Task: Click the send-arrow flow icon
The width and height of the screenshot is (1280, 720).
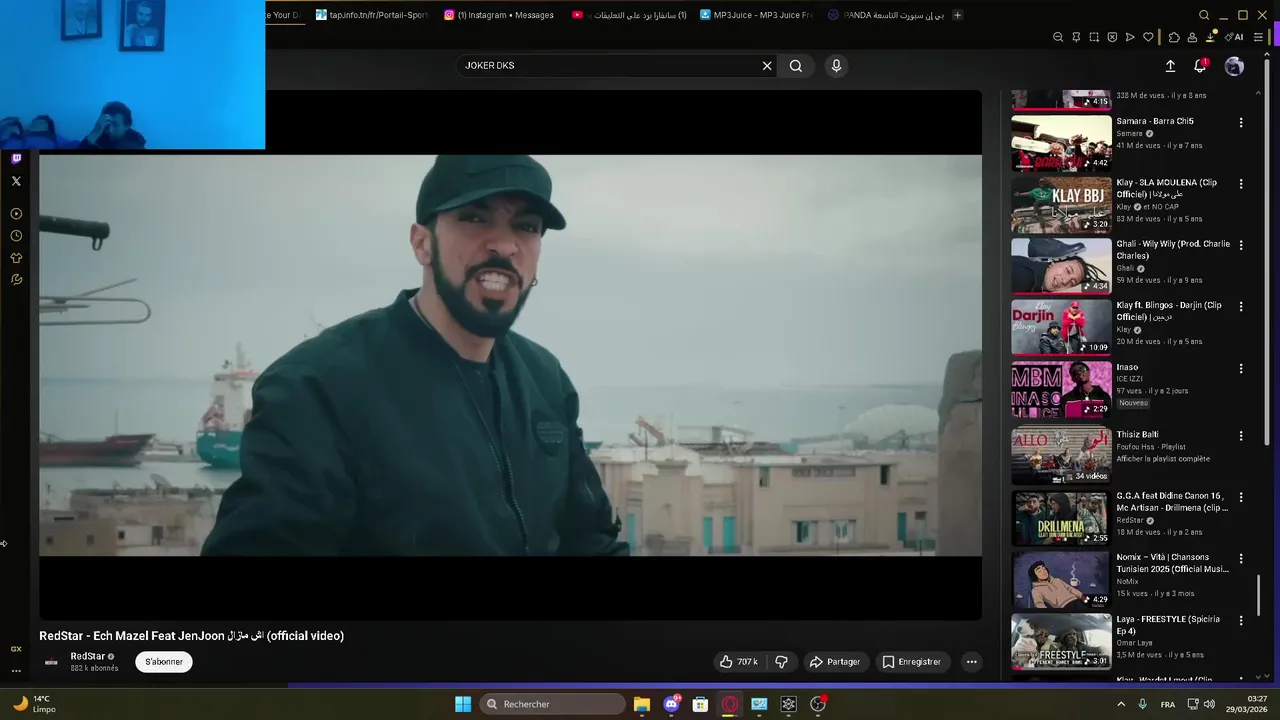Action: [1130, 37]
